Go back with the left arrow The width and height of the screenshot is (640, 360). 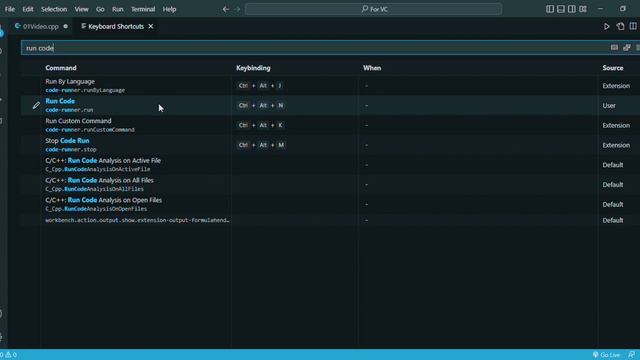point(226,9)
